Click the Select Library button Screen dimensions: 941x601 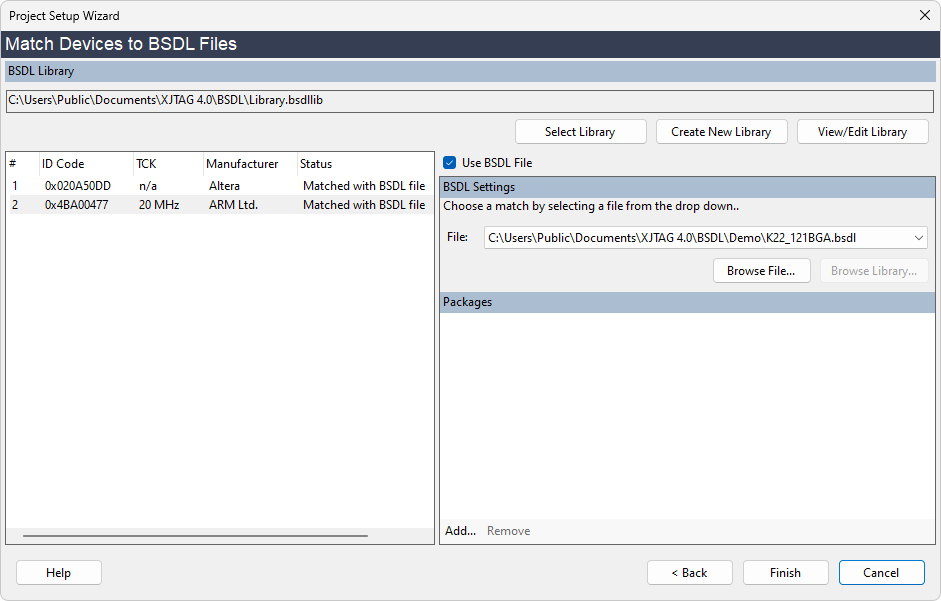[x=580, y=132]
